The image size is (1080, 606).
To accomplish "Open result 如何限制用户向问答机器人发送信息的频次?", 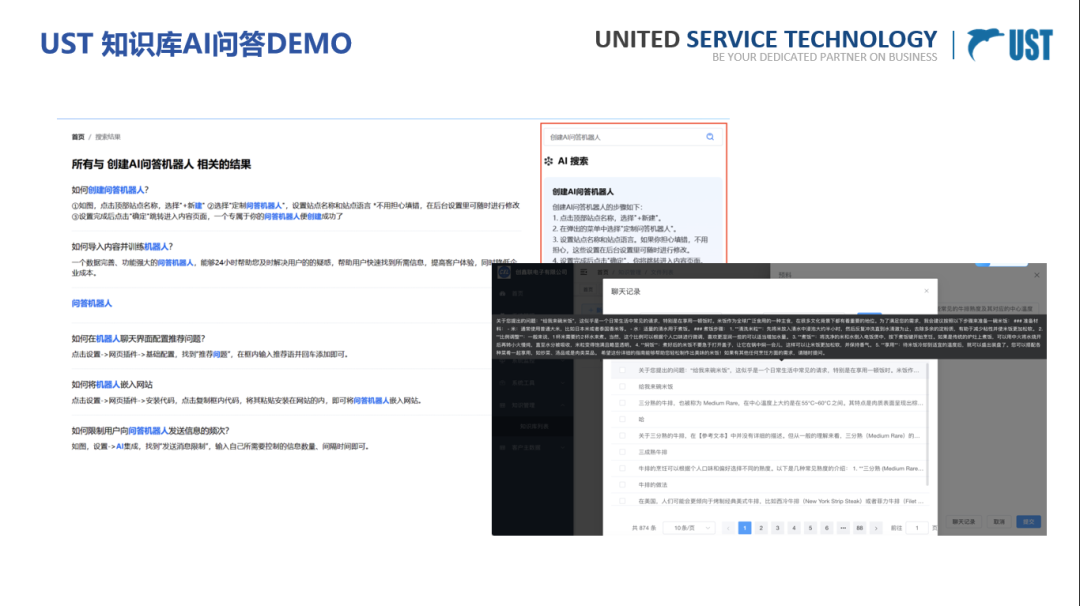I will [x=150, y=431].
